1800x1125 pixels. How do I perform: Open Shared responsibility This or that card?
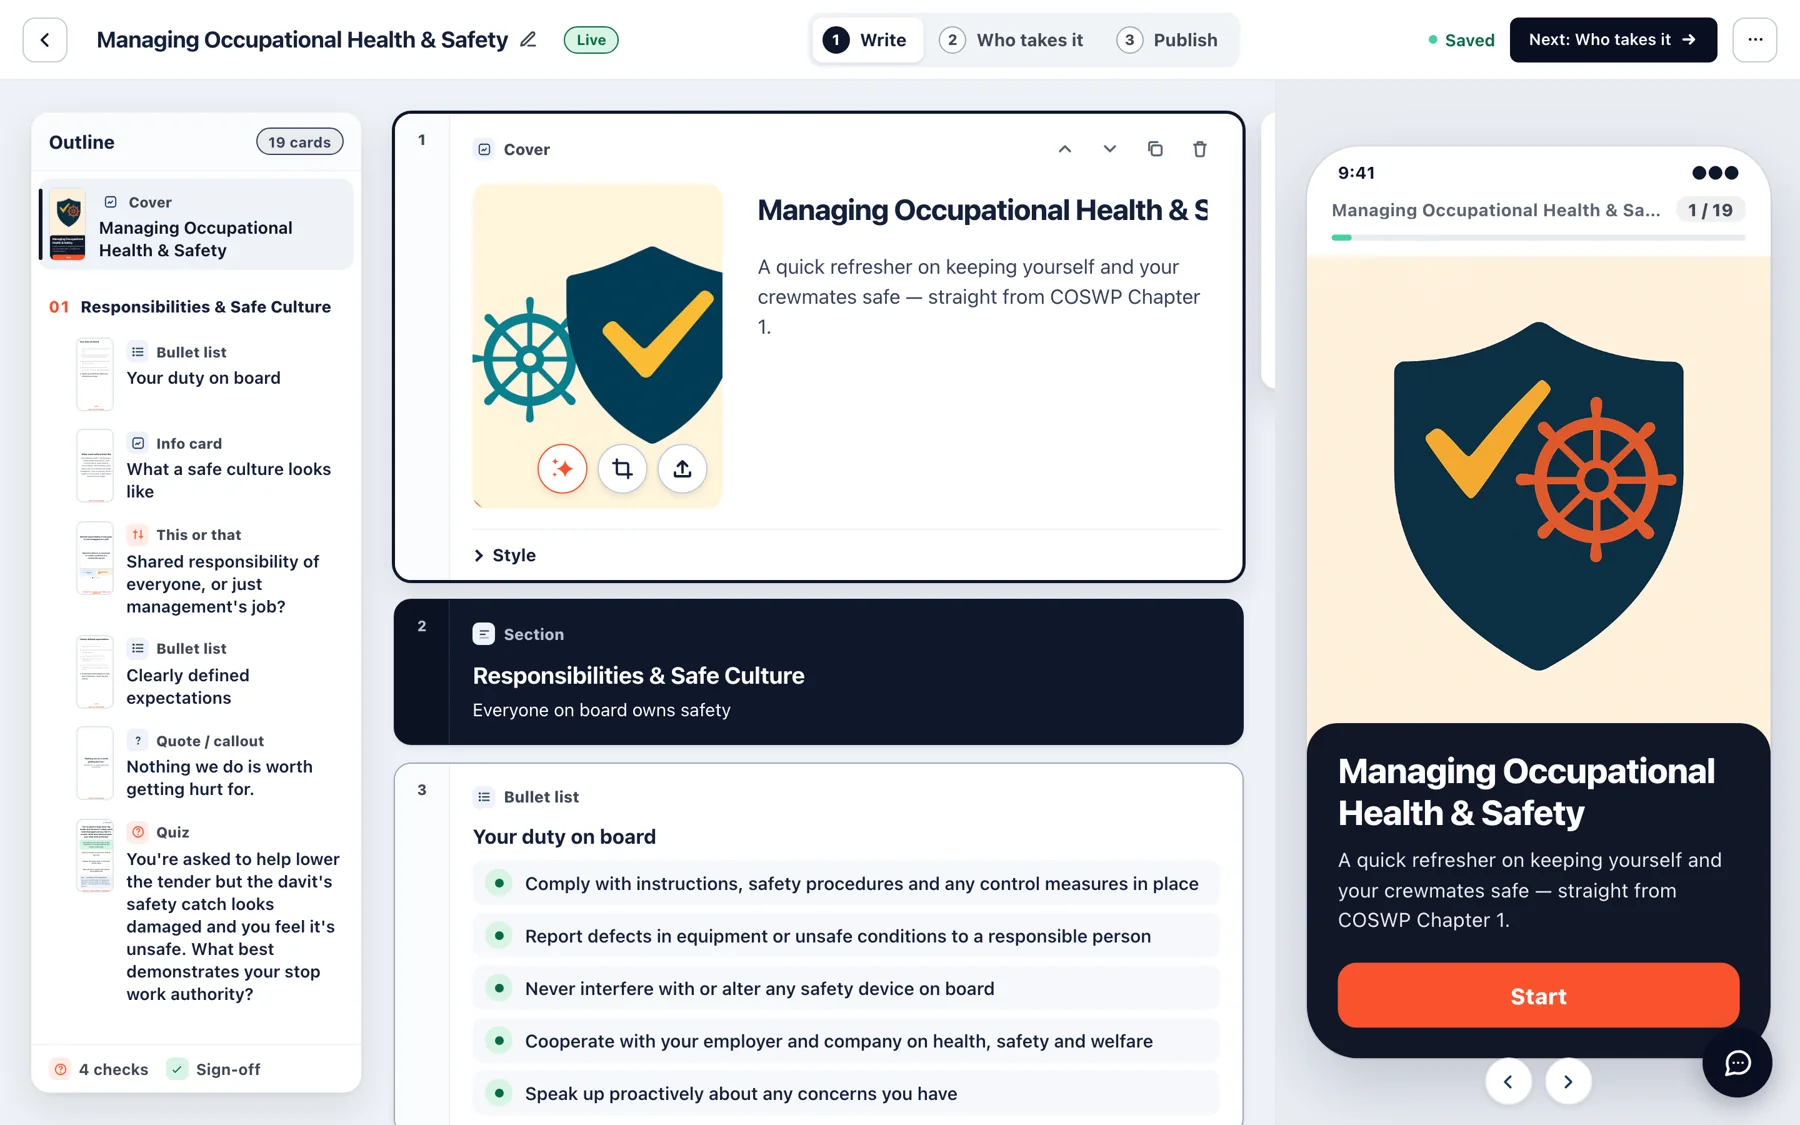196,570
